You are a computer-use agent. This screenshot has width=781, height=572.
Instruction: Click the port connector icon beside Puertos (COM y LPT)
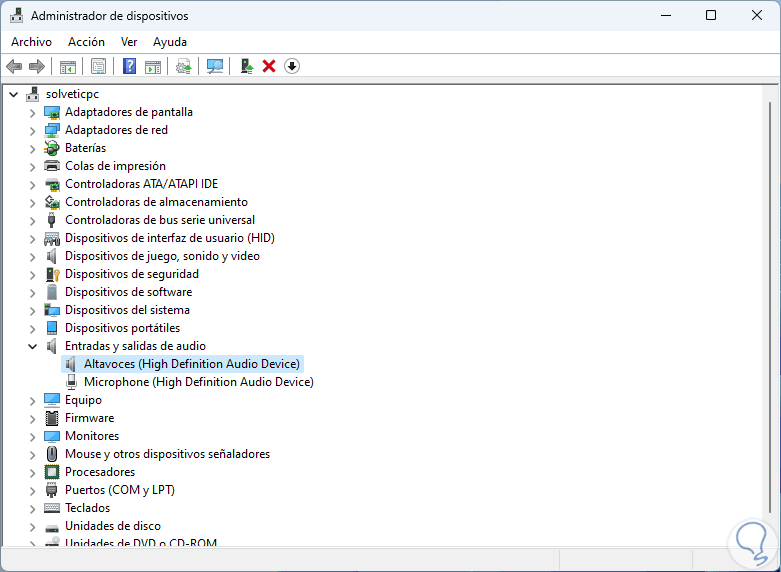click(52, 490)
